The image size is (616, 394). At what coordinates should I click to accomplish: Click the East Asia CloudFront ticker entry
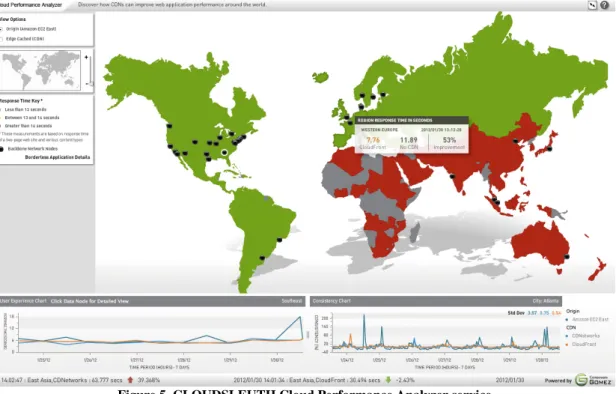307,380
